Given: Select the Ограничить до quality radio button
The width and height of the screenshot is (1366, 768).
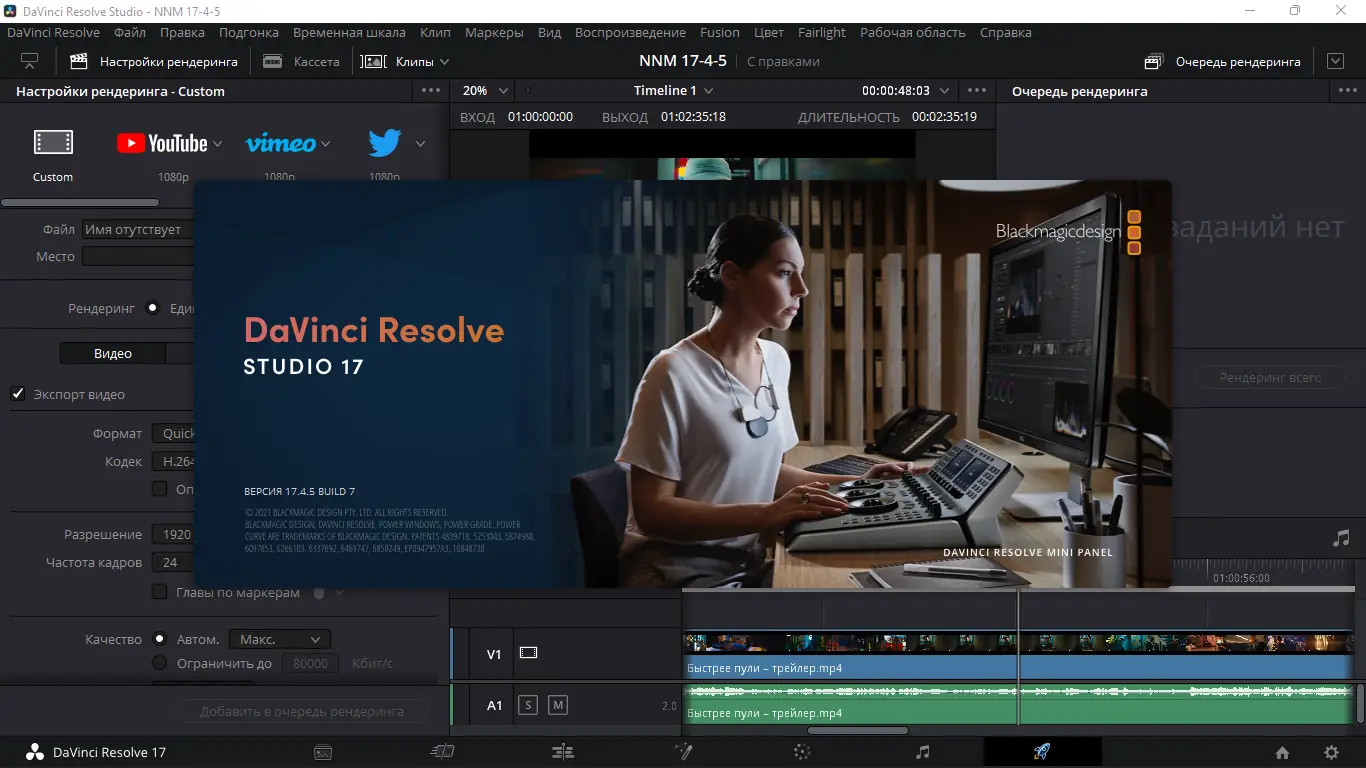Looking at the screenshot, I should coord(159,663).
